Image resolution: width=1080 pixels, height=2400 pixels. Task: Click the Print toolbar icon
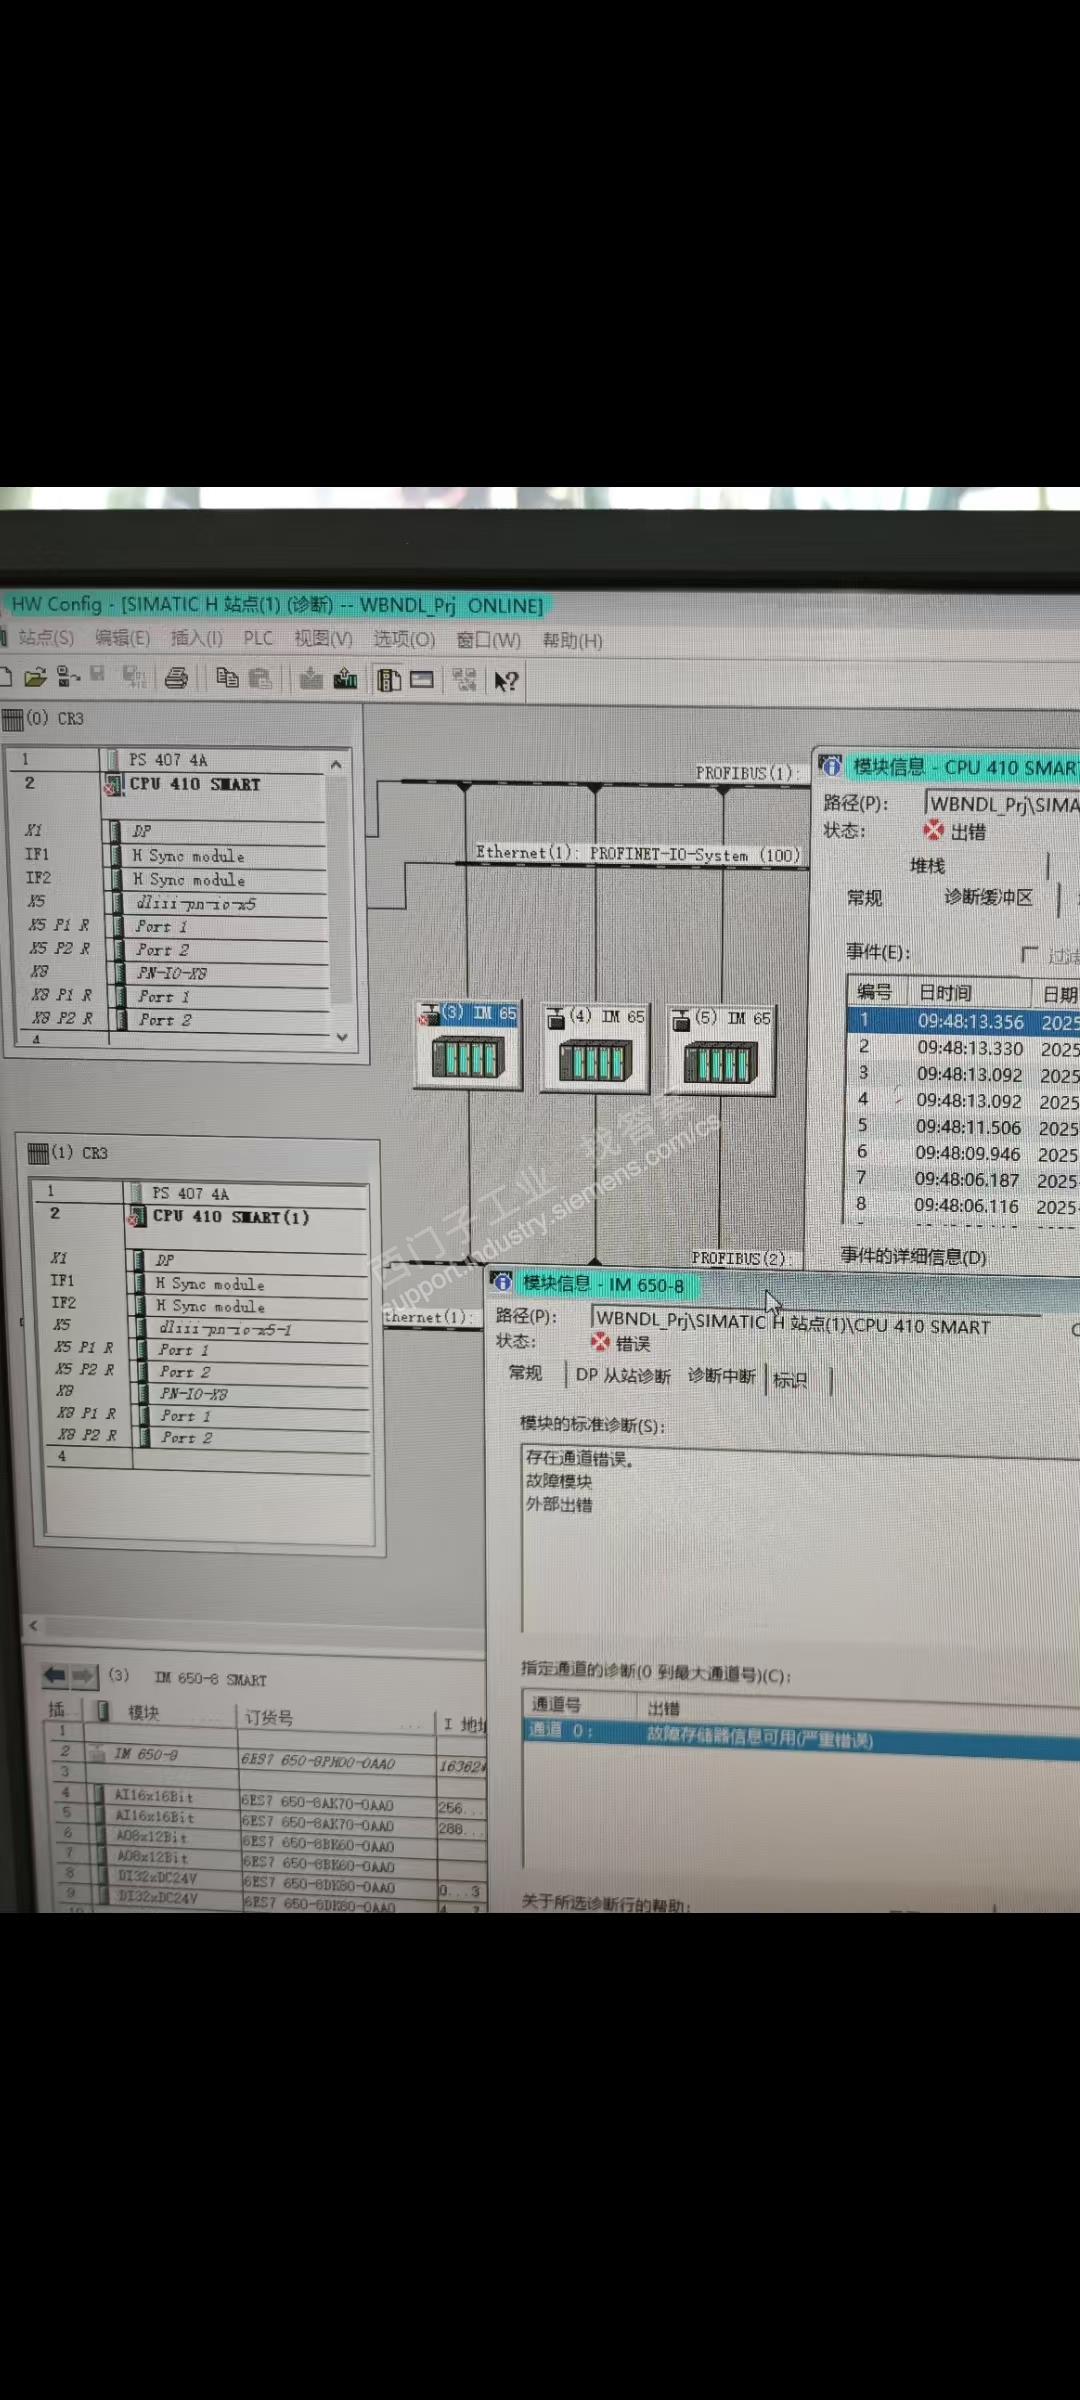click(176, 678)
